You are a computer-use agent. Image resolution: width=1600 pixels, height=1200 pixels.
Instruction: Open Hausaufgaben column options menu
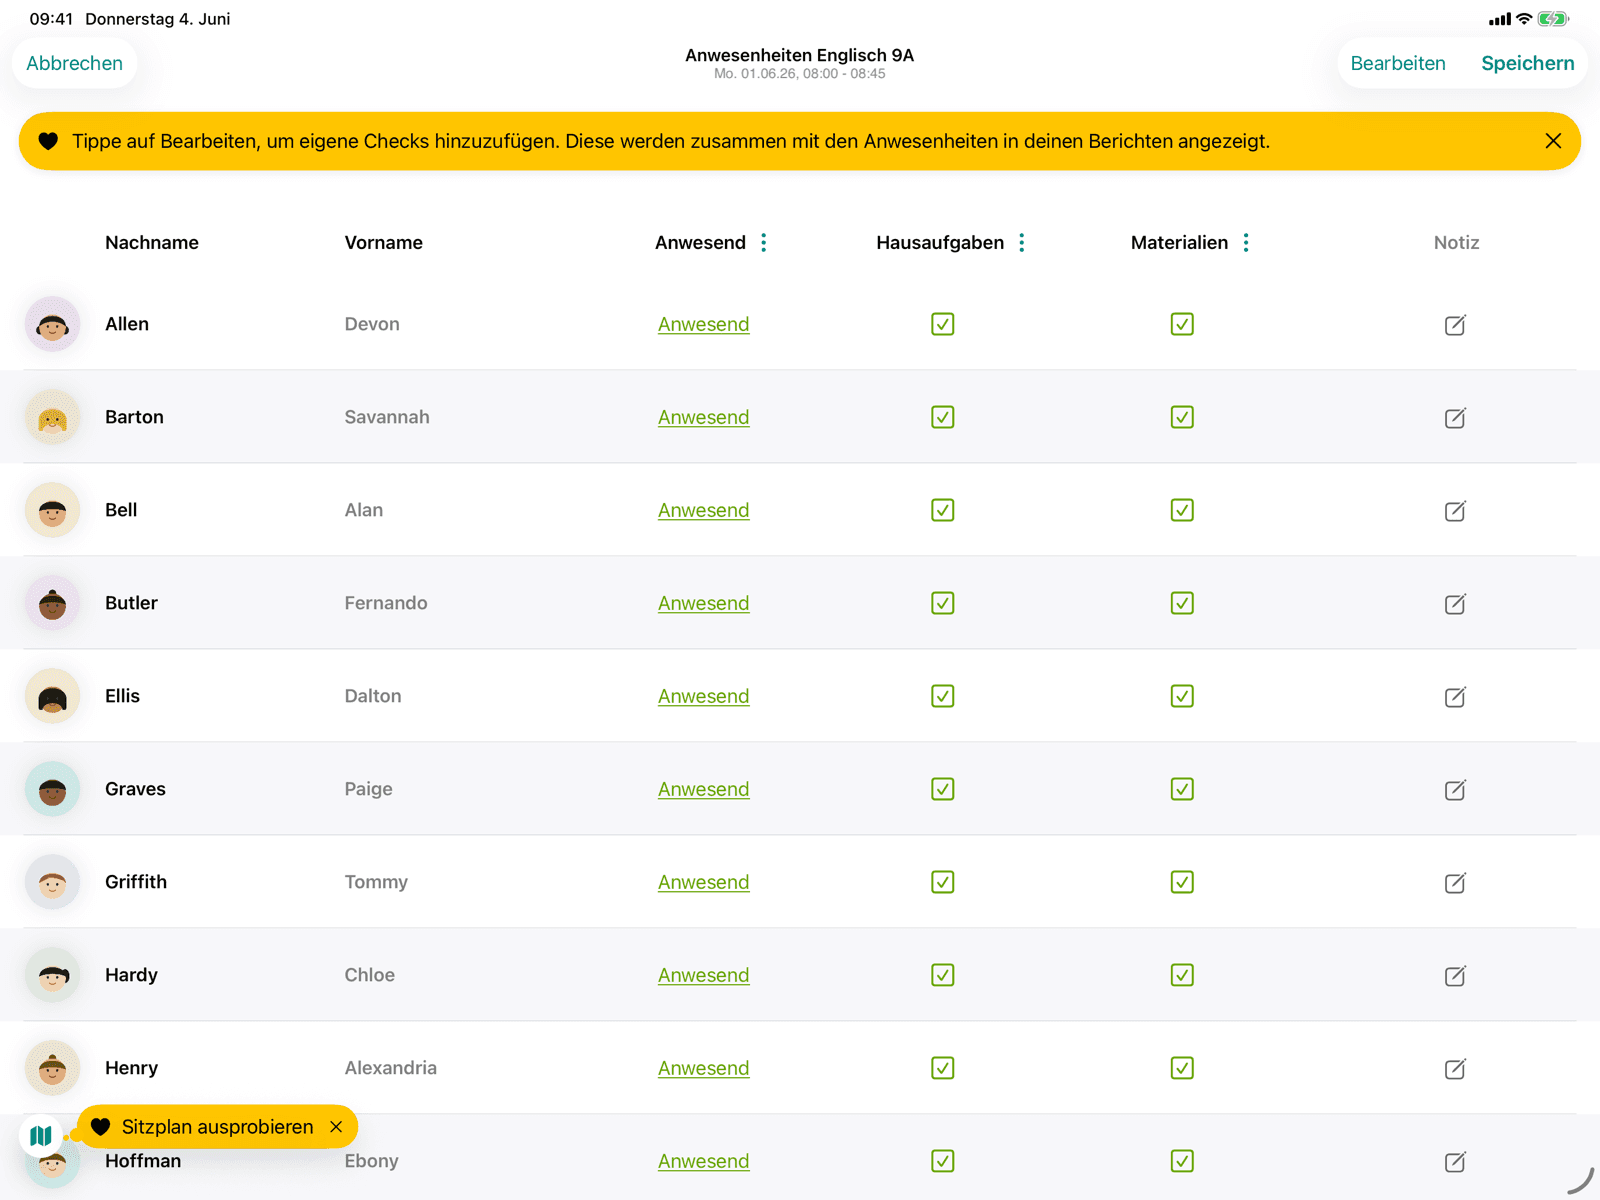pos(1022,243)
